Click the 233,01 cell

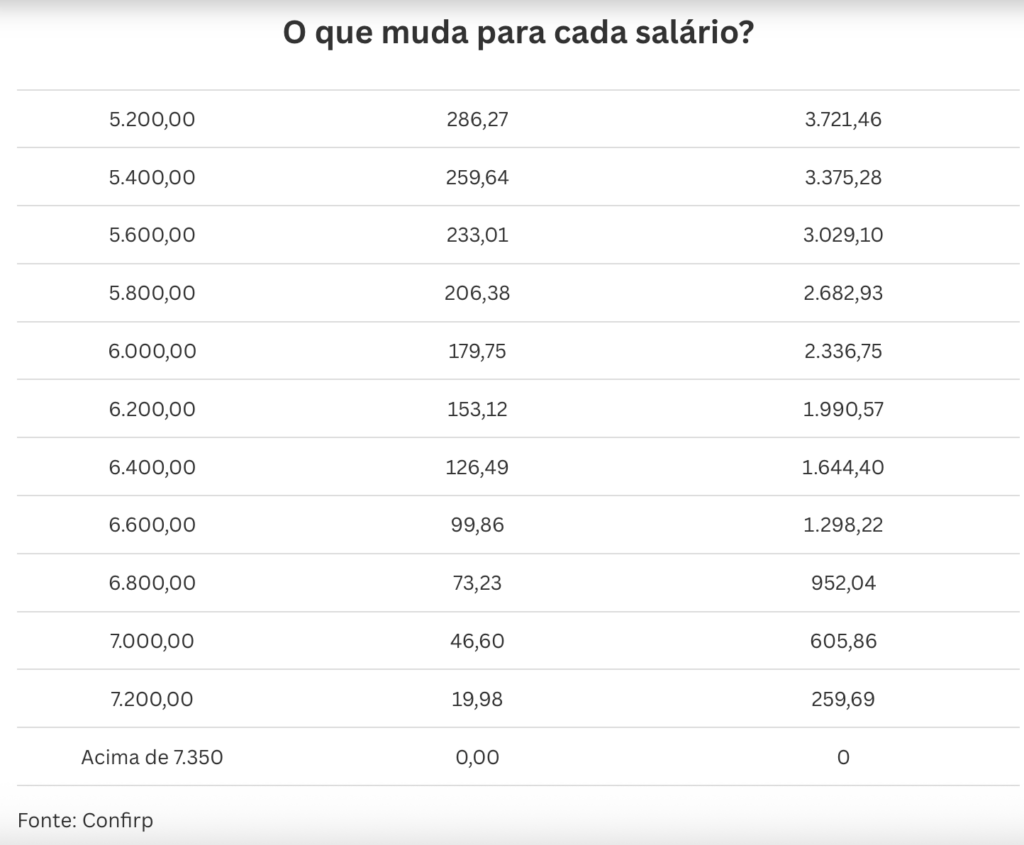[x=477, y=236]
